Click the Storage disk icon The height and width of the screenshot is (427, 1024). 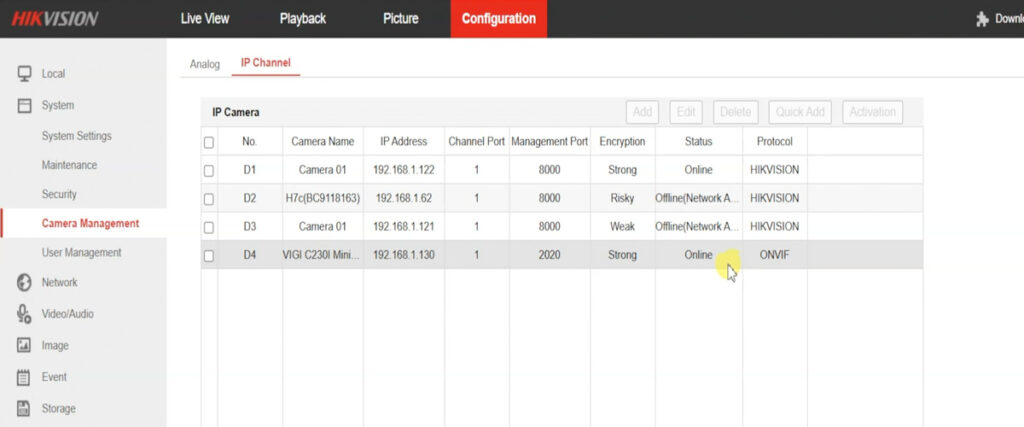click(x=25, y=408)
